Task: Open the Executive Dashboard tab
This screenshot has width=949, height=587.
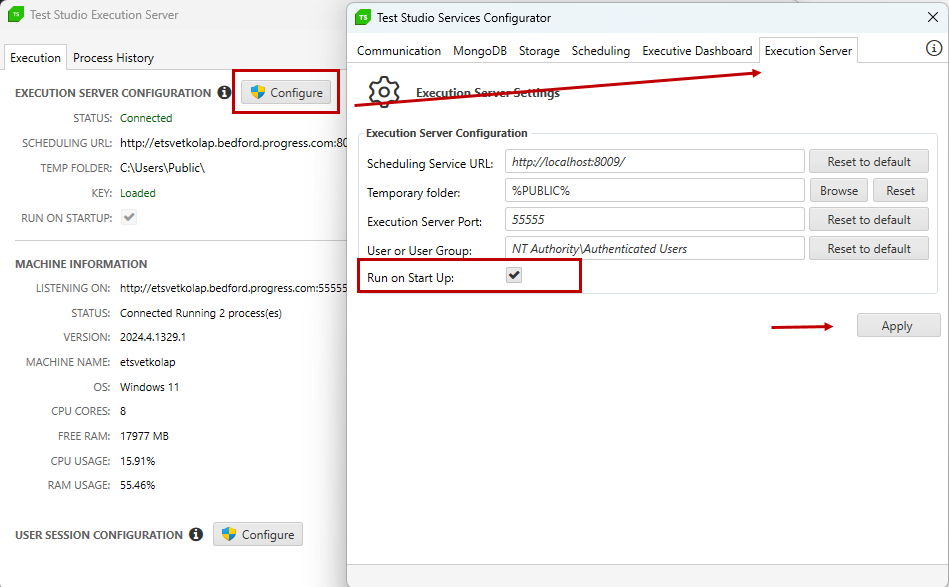Action: [697, 51]
